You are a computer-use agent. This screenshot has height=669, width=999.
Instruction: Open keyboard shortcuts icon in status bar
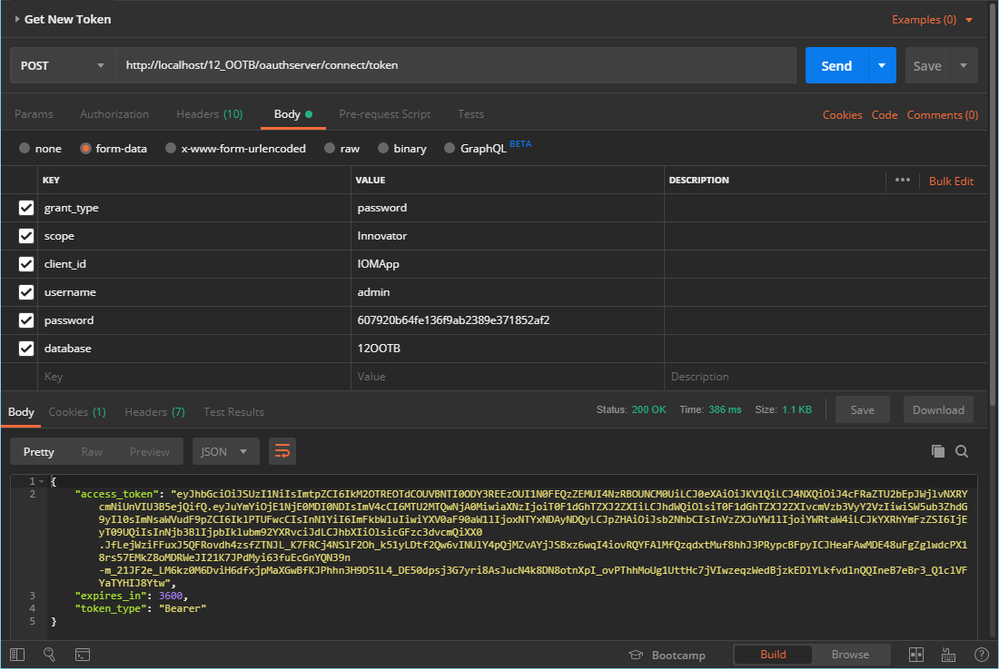947,655
